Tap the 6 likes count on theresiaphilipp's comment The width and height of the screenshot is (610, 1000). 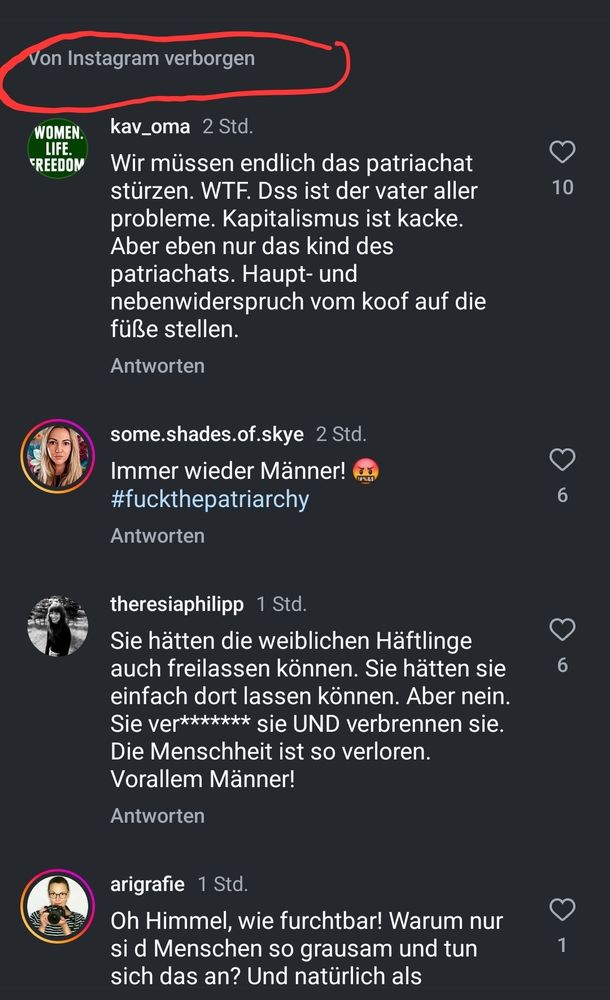[x=563, y=665]
